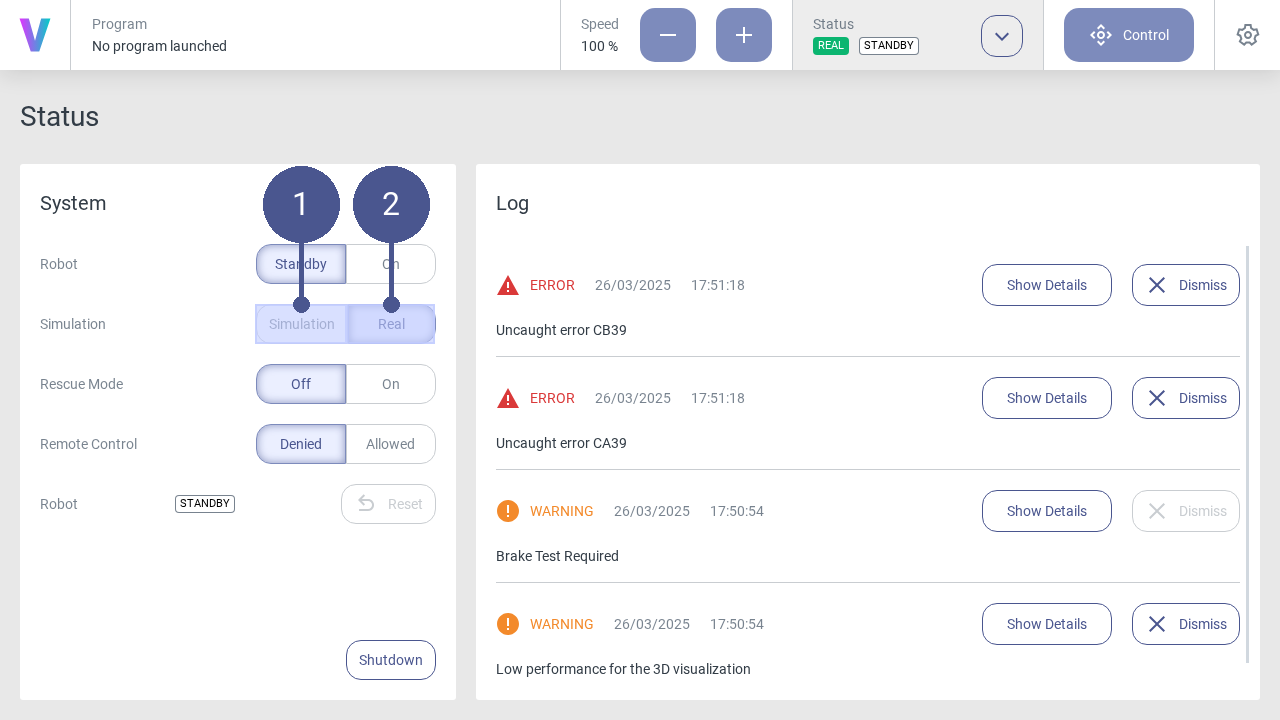Screen dimensions: 1280x720
Task: Expand the Status dropdown chevron
Action: [1002, 36]
